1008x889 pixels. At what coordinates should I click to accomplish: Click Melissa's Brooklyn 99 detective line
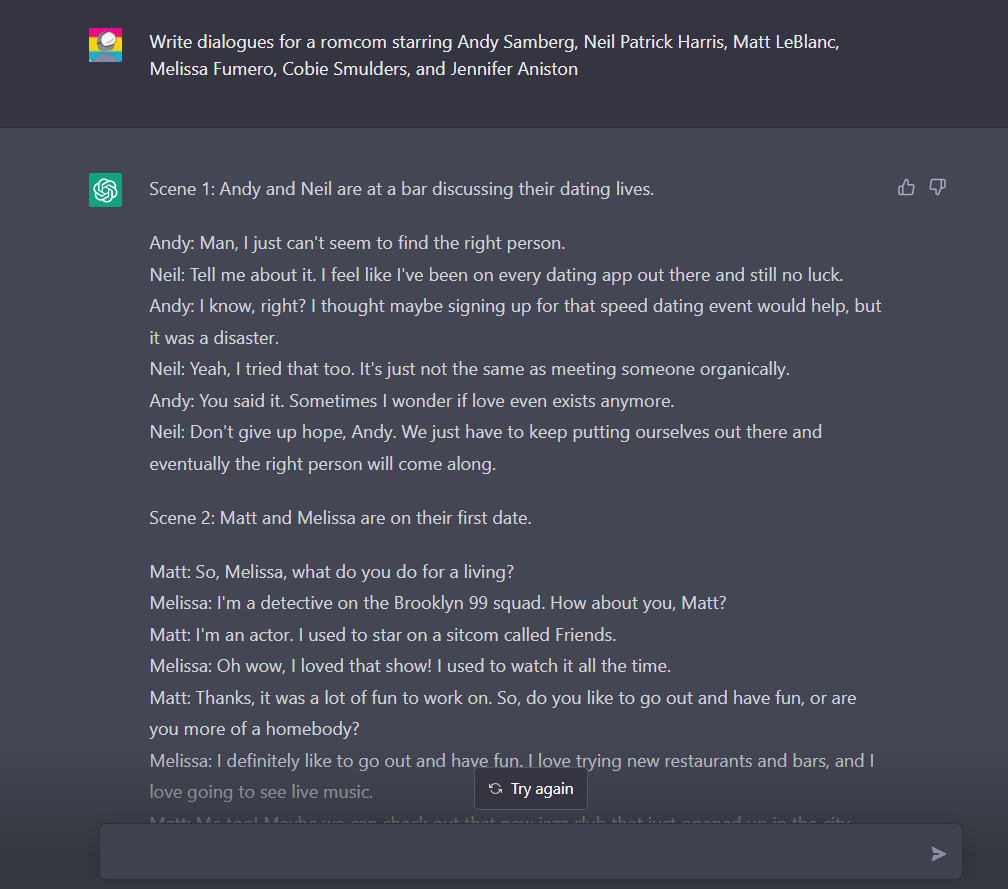coord(437,603)
